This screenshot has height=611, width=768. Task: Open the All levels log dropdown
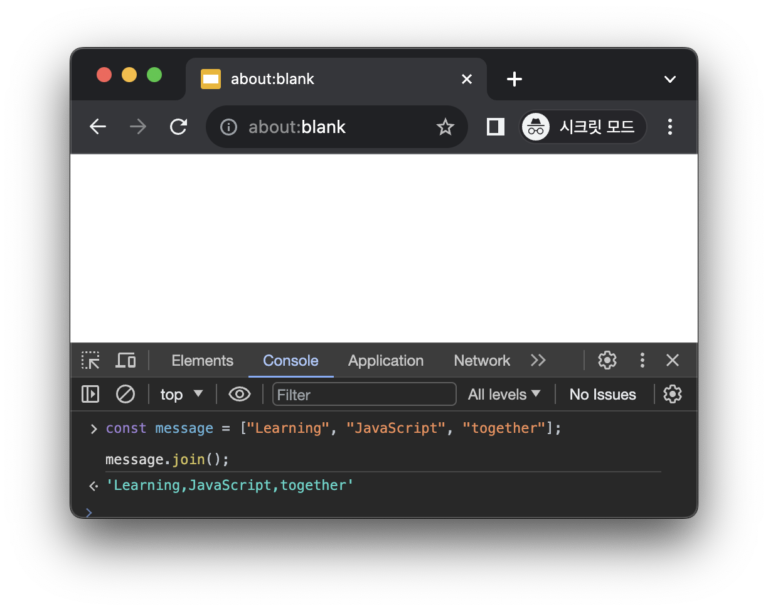[x=504, y=394]
